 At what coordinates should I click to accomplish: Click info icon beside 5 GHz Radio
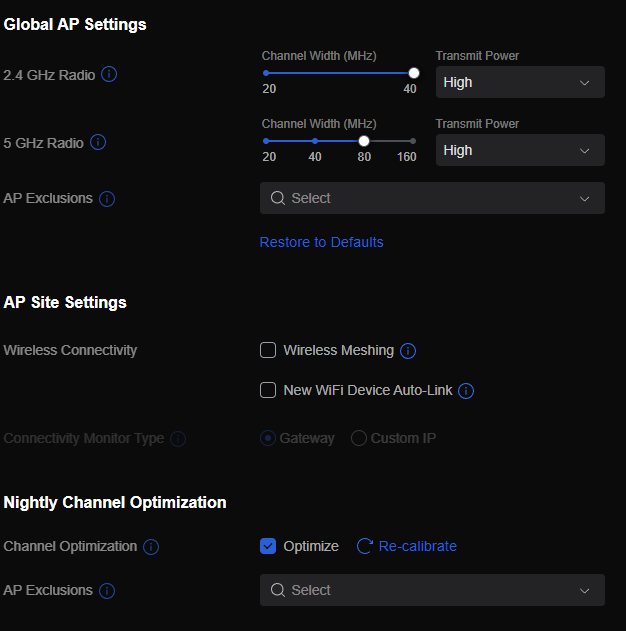point(98,142)
